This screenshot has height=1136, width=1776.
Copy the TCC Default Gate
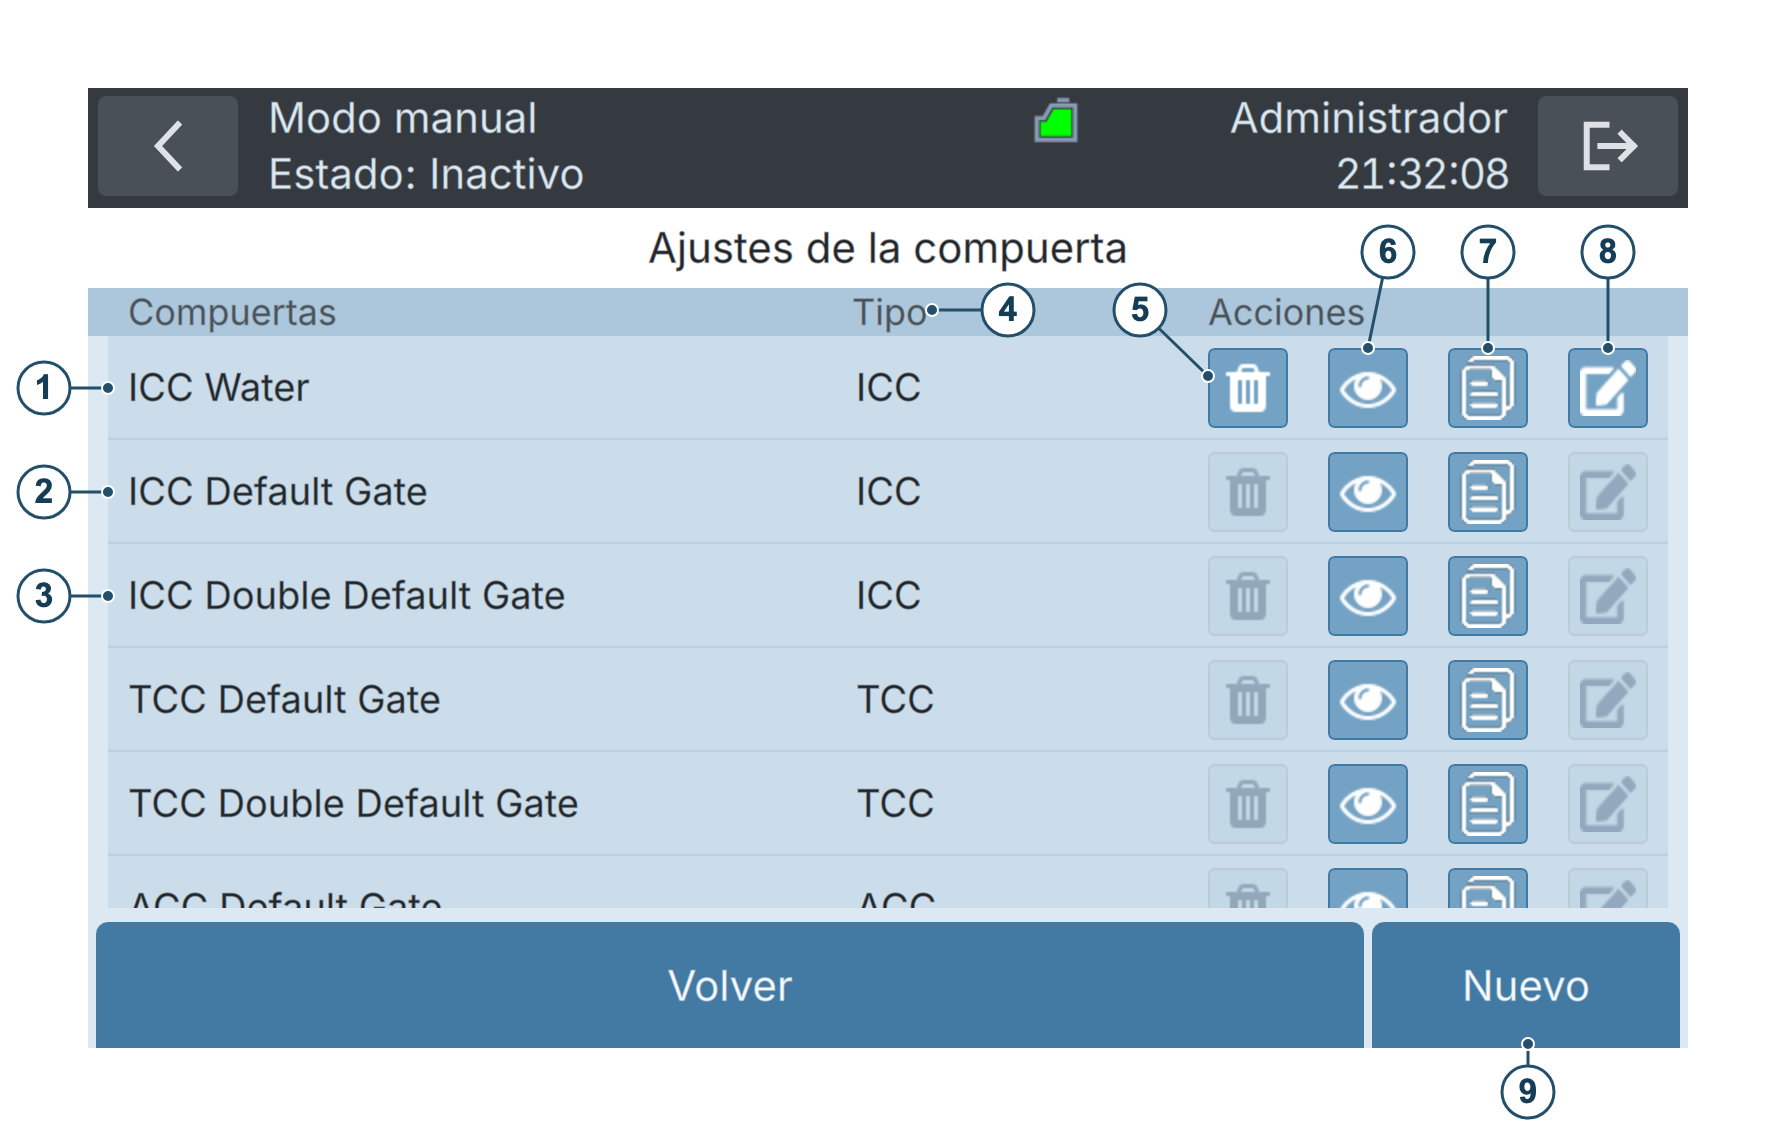pyautogui.click(x=1488, y=700)
